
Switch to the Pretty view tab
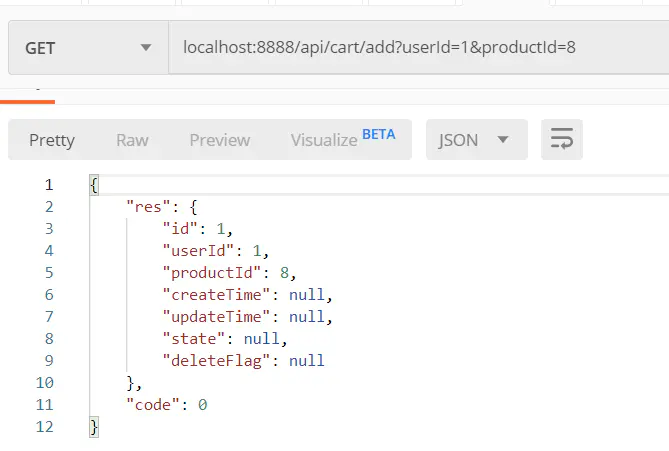pyautogui.click(x=52, y=140)
